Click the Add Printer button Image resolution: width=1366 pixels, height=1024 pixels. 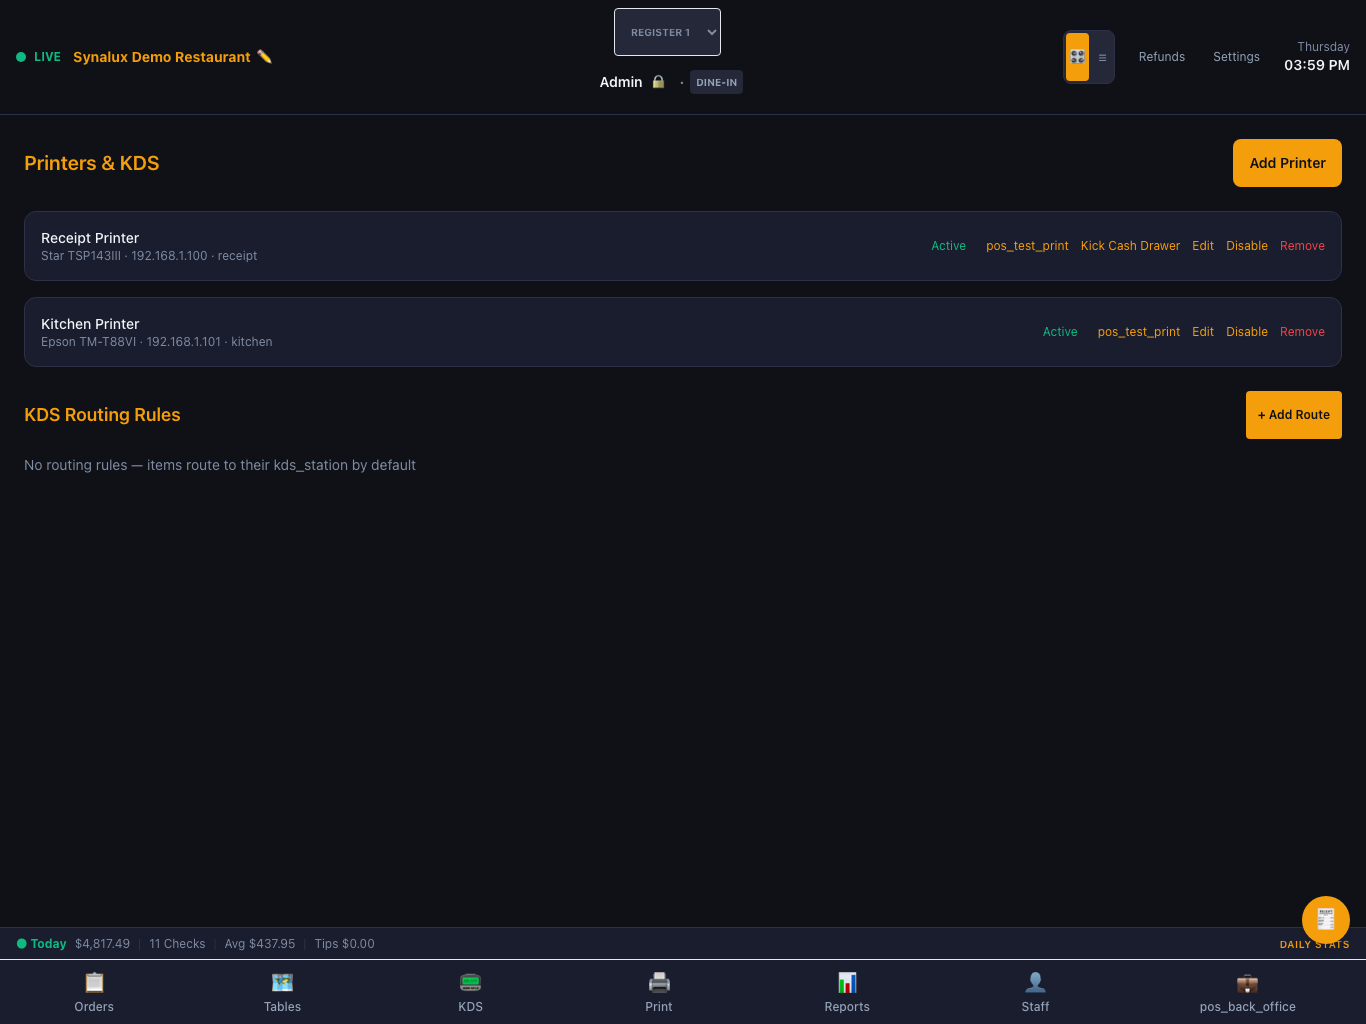click(1287, 163)
